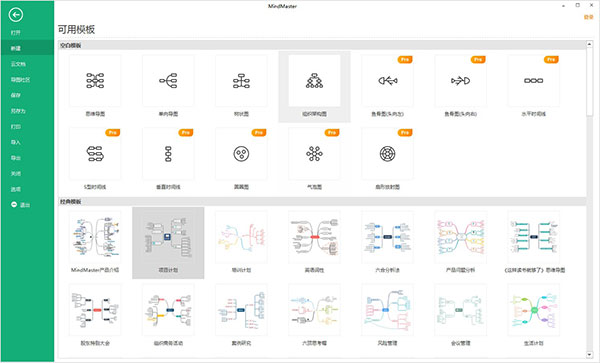The width and height of the screenshot is (600, 363).
Task: Select the S型时间线 S-shaped timeline template
Action: click(95, 154)
